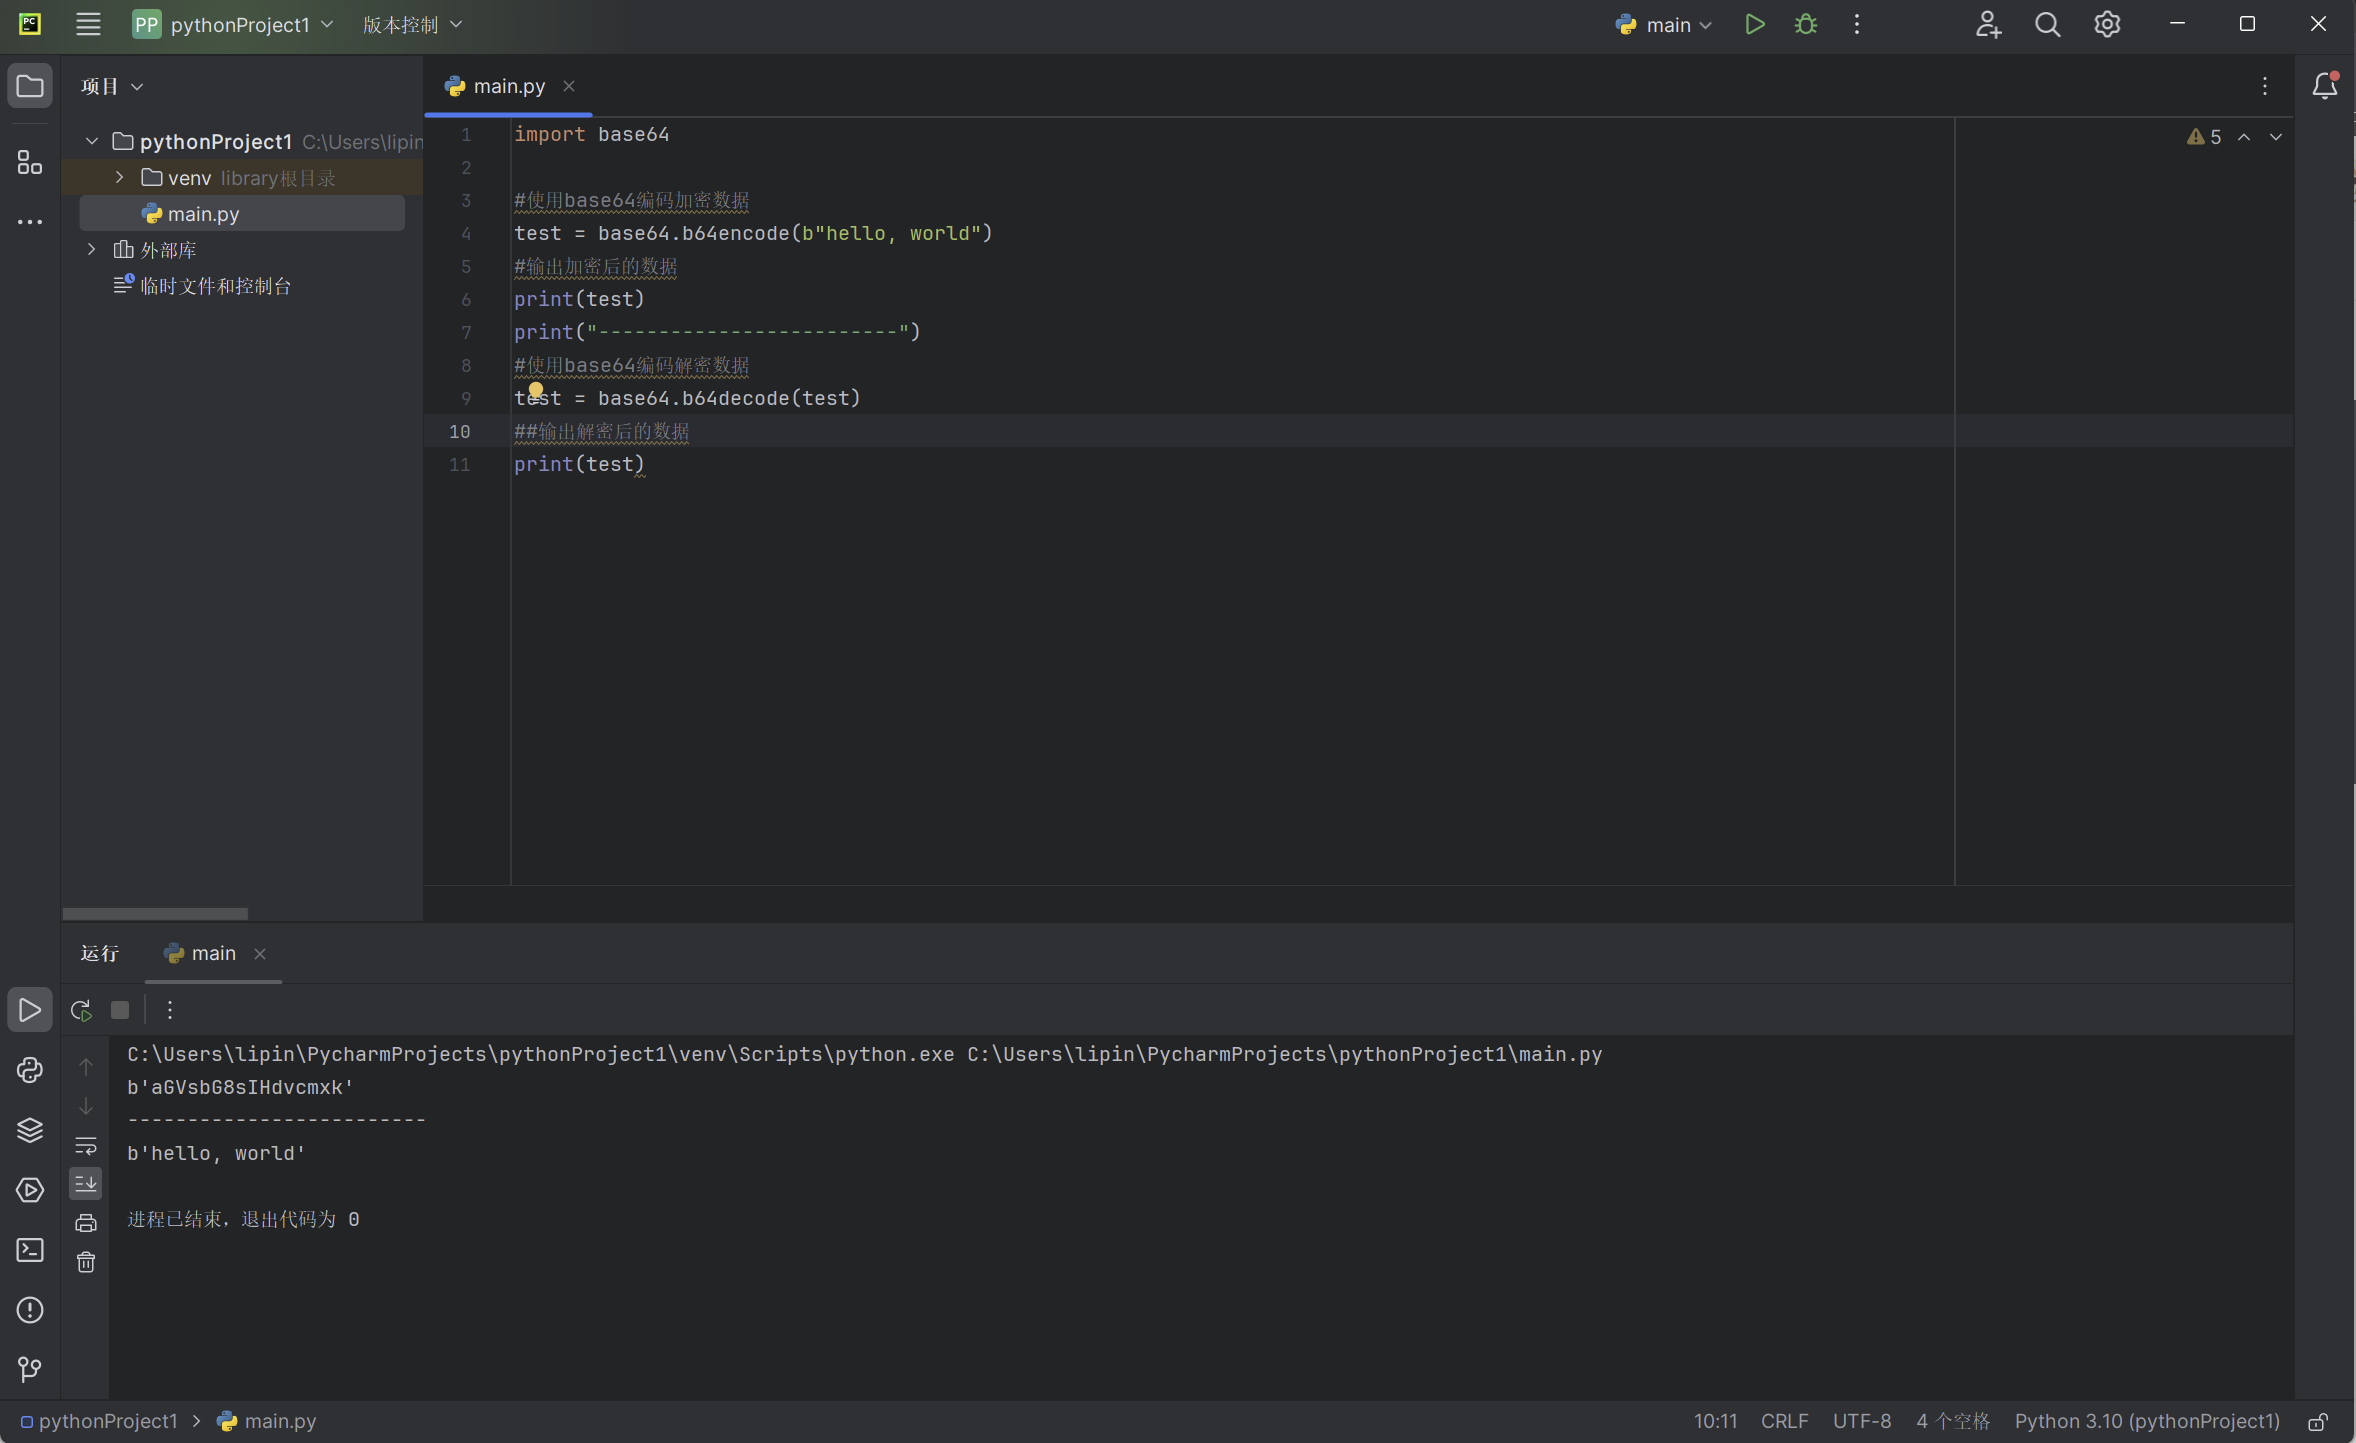Show more tool windows ellipsis

pos(30,222)
